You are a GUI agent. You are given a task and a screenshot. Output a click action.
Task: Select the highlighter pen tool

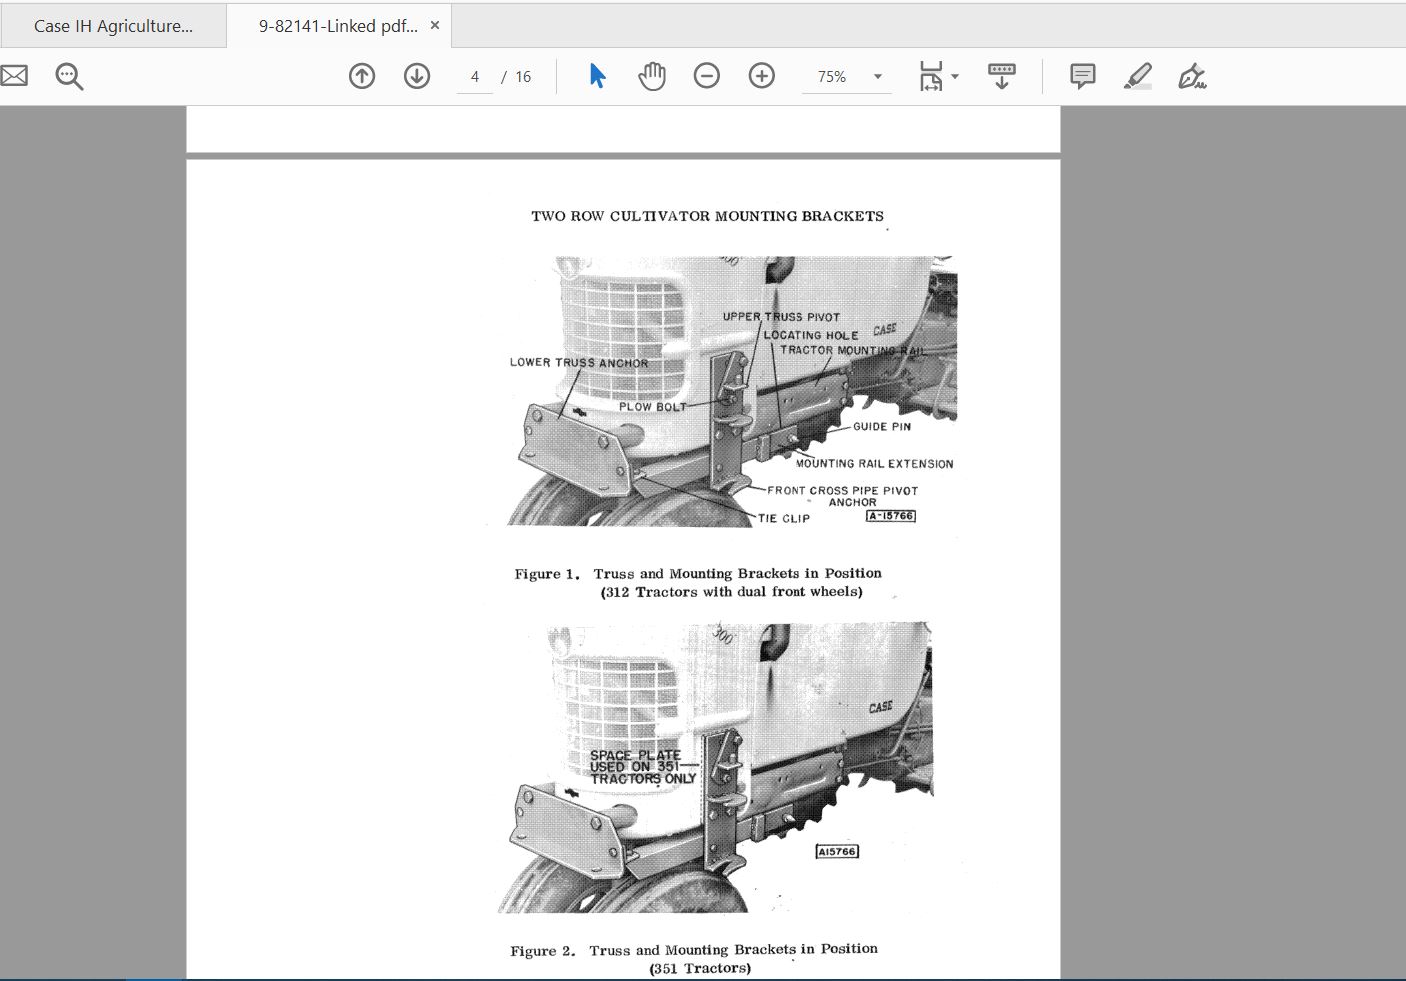pyautogui.click(x=1137, y=76)
